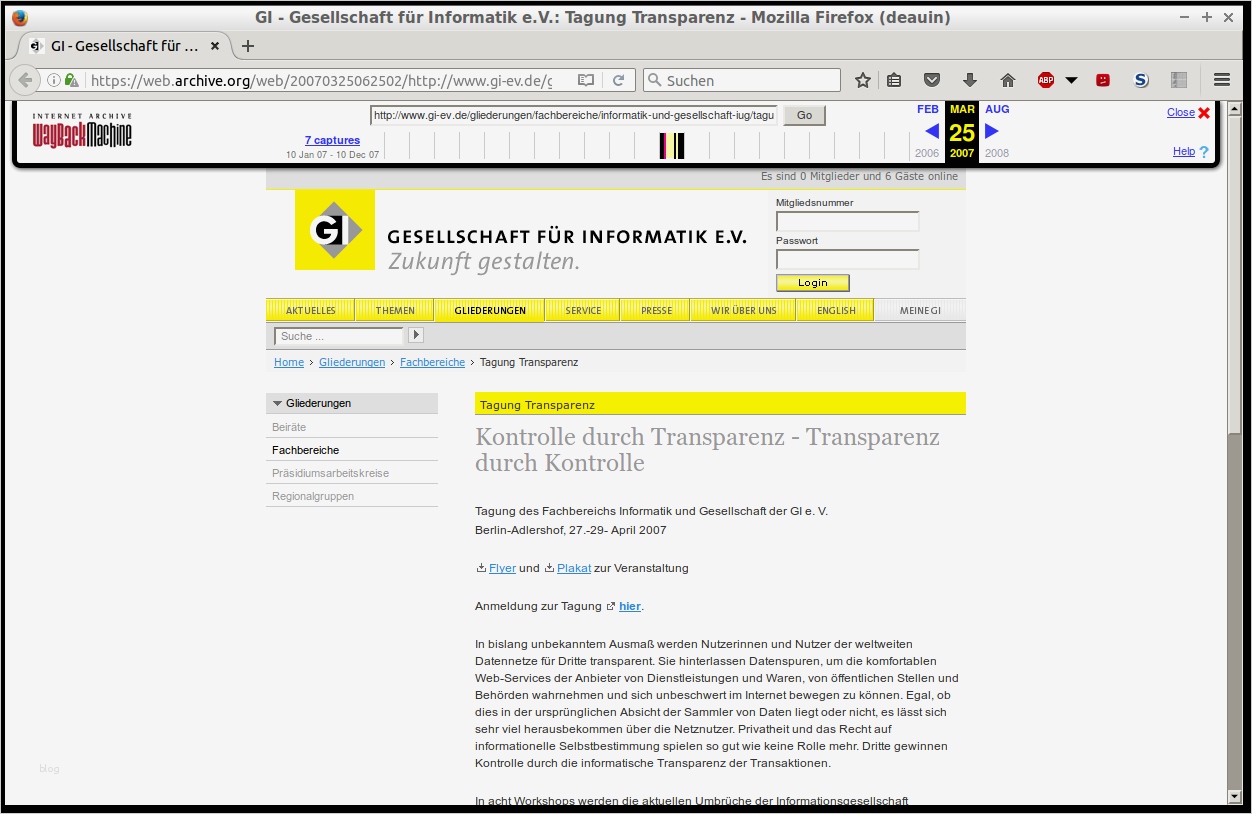Click the Mitgliedsnummer input field
Screen dimensions: 1252x814
(847, 221)
